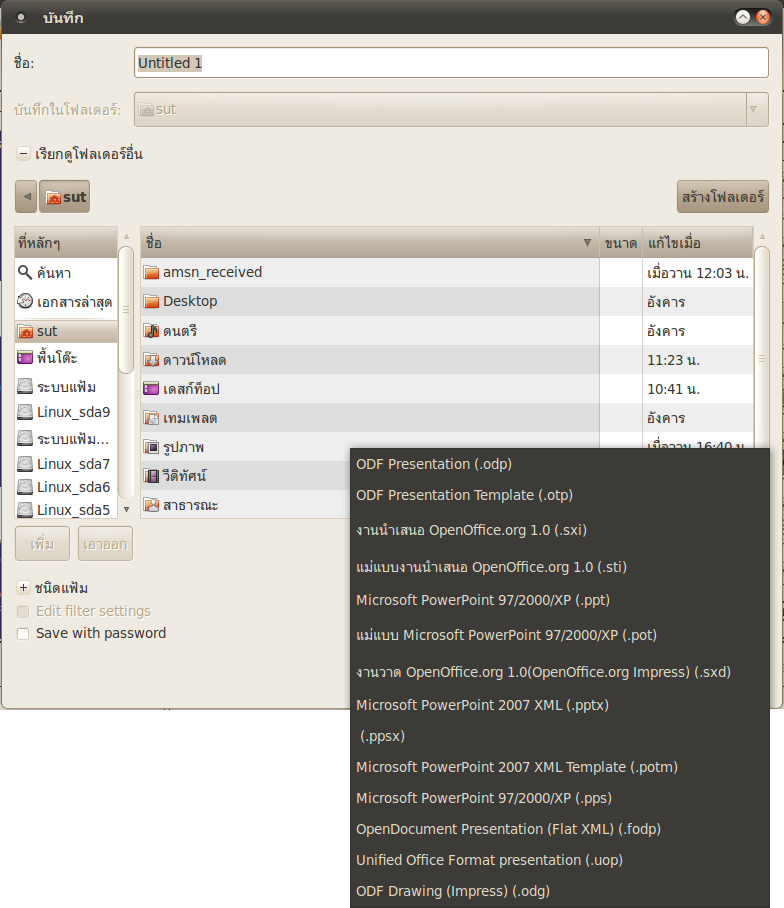The width and height of the screenshot is (784, 908).
Task: Click the sidebar scroll down arrow
Action: [x=126, y=510]
